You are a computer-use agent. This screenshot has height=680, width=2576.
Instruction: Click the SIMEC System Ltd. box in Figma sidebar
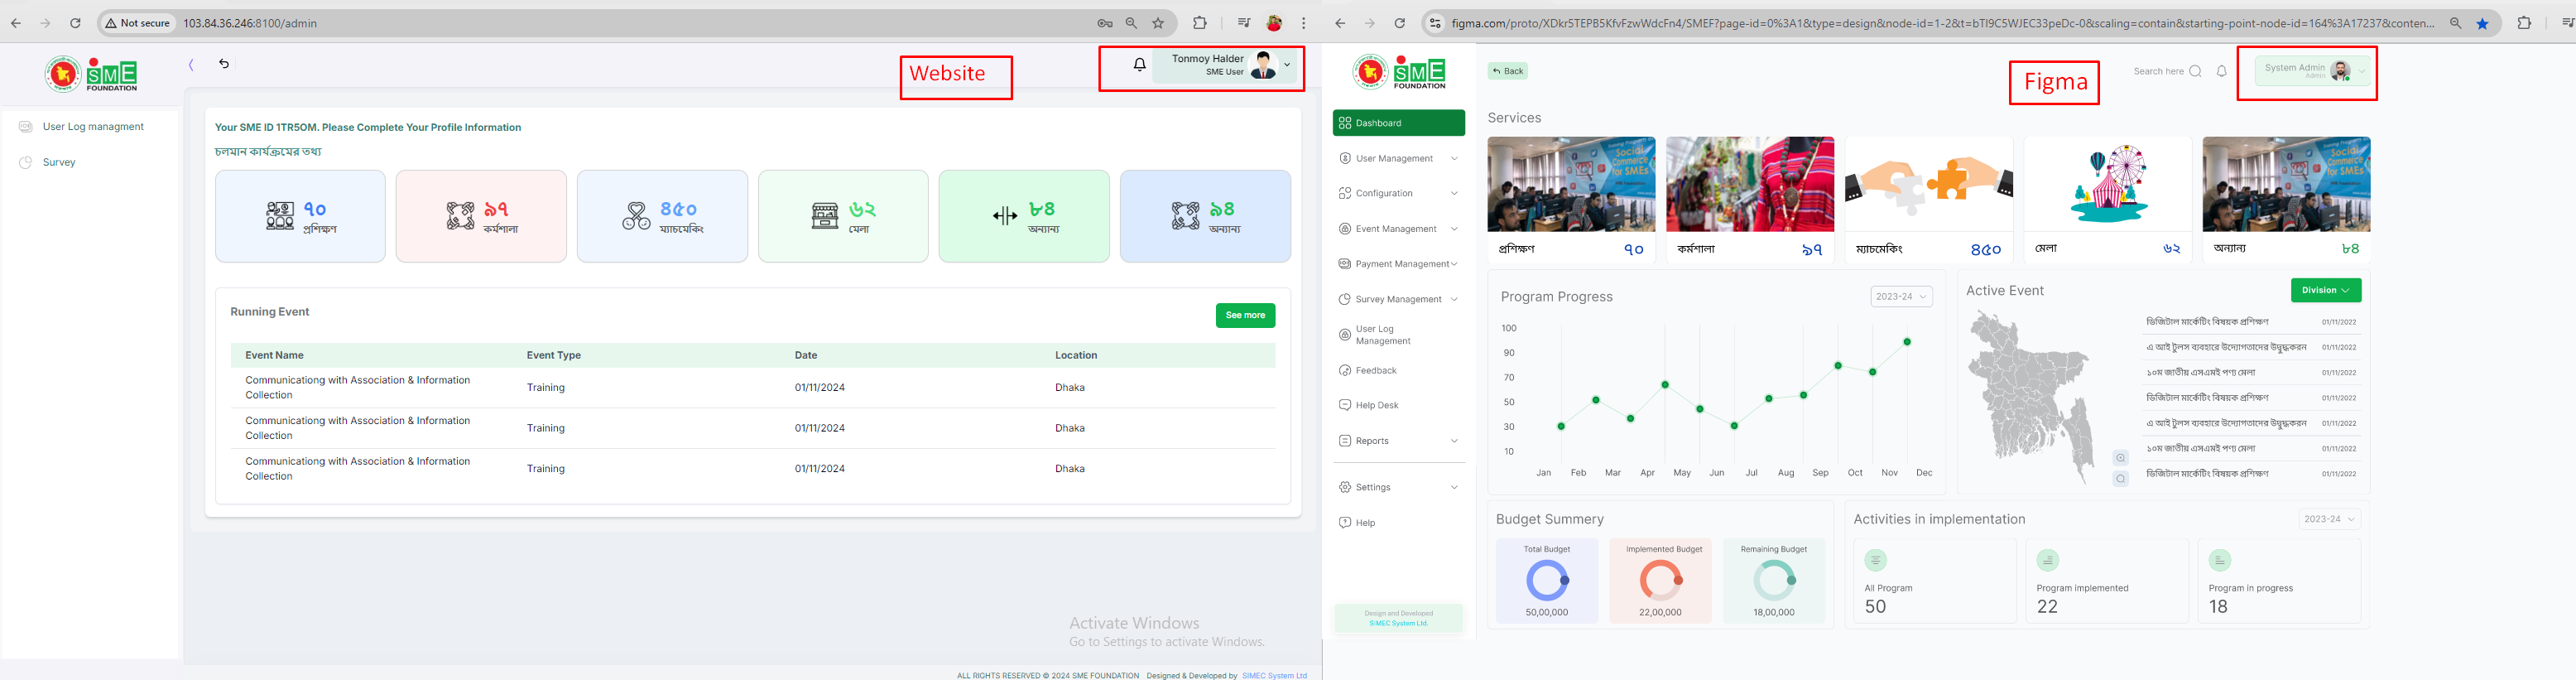coord(1398,618)
